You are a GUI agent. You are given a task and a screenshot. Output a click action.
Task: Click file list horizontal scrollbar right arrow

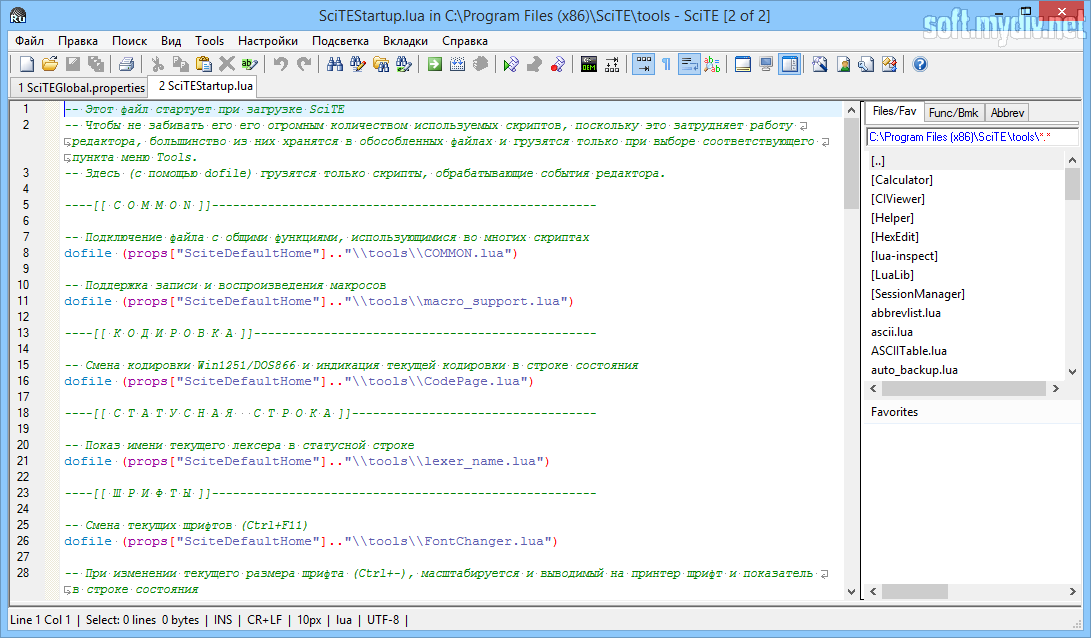1056,389
